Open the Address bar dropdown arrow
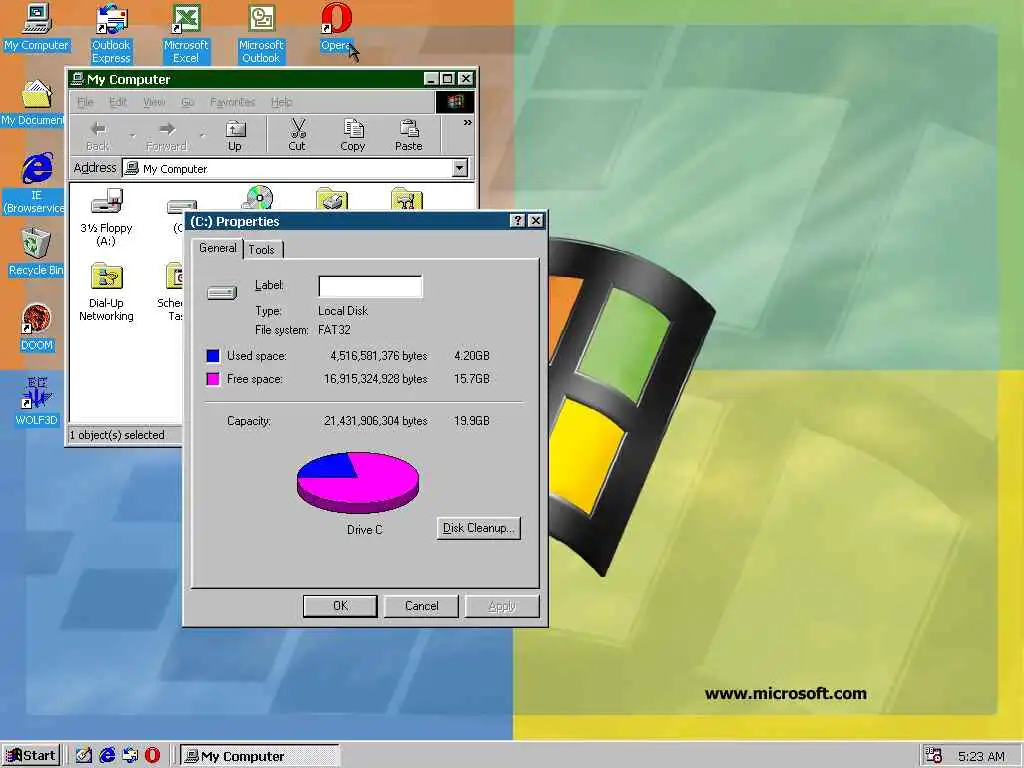This screenshot has height=768, width=1024. [x=460, y=168]
